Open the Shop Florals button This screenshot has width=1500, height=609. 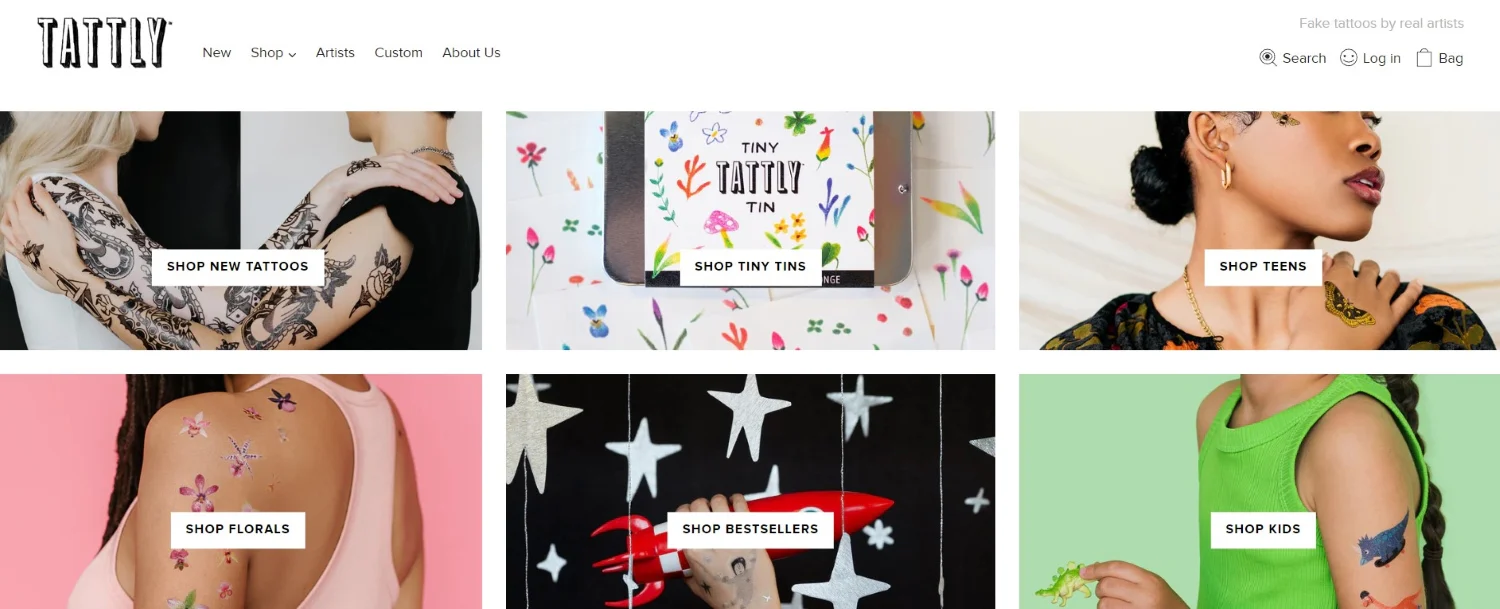tap(237, 529)
